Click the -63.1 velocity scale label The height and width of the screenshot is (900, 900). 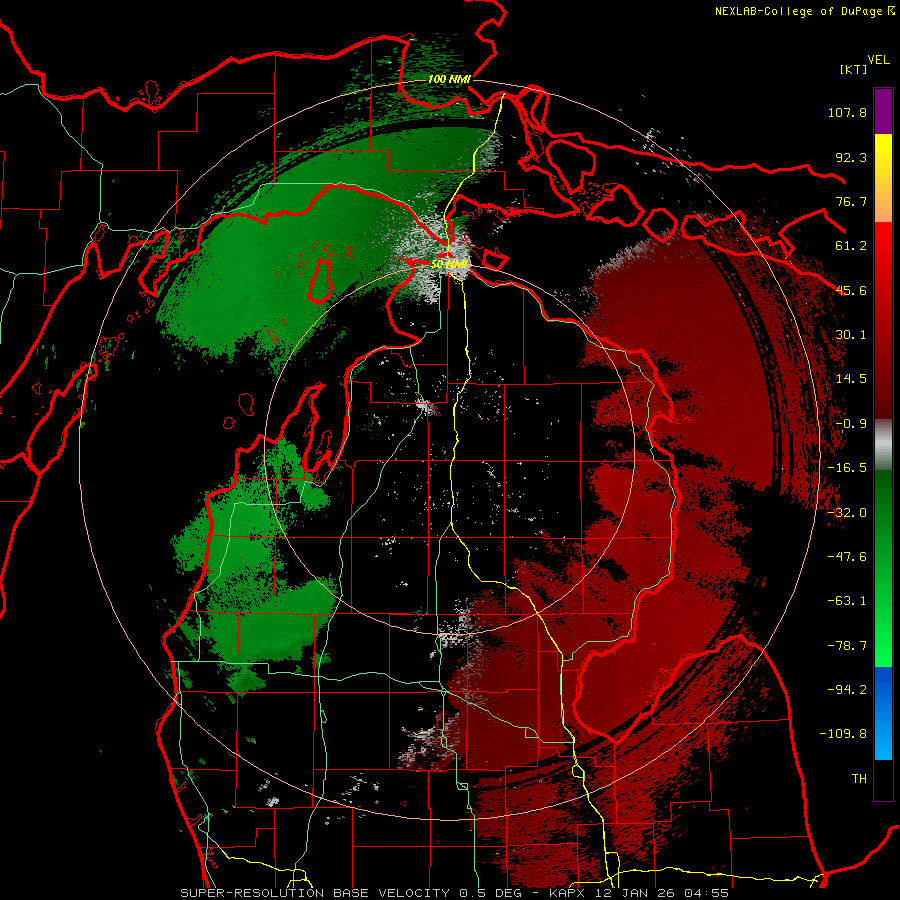[847, 601]
